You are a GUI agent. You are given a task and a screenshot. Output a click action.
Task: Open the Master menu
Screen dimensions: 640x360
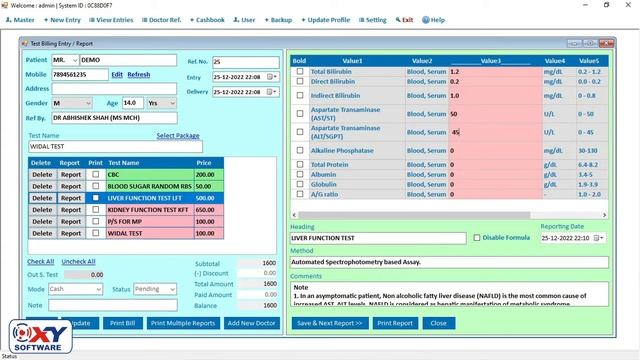(20, 20)
